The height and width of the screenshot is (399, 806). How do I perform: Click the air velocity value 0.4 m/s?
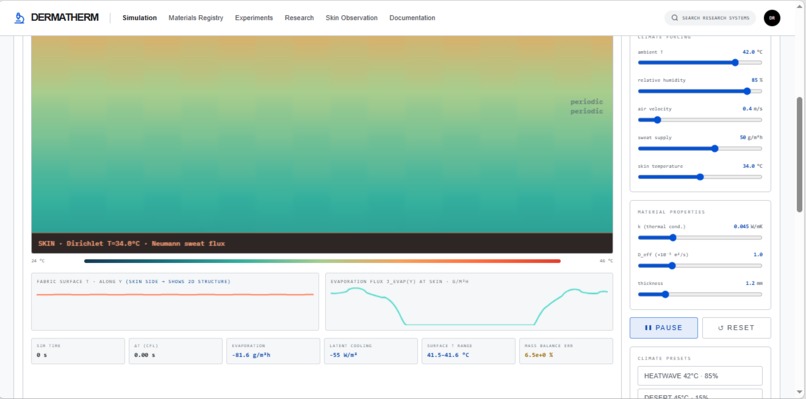click(752, 109)
